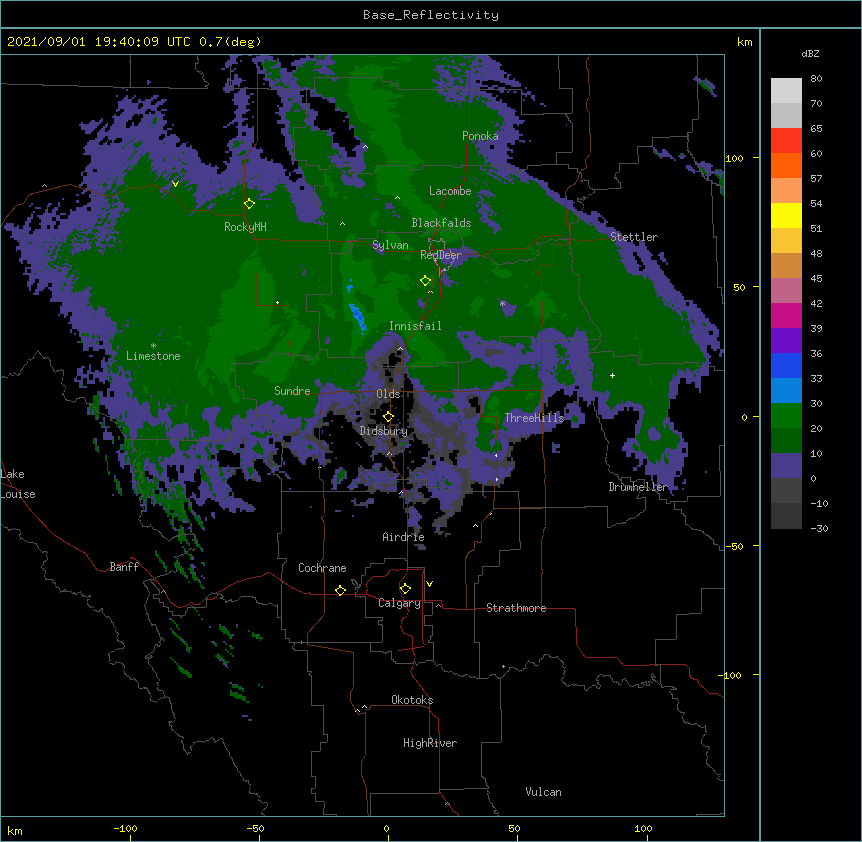Click the -50 tick label on vertical axis
This screenshot has height=842, width=862.
click(734, 546)
